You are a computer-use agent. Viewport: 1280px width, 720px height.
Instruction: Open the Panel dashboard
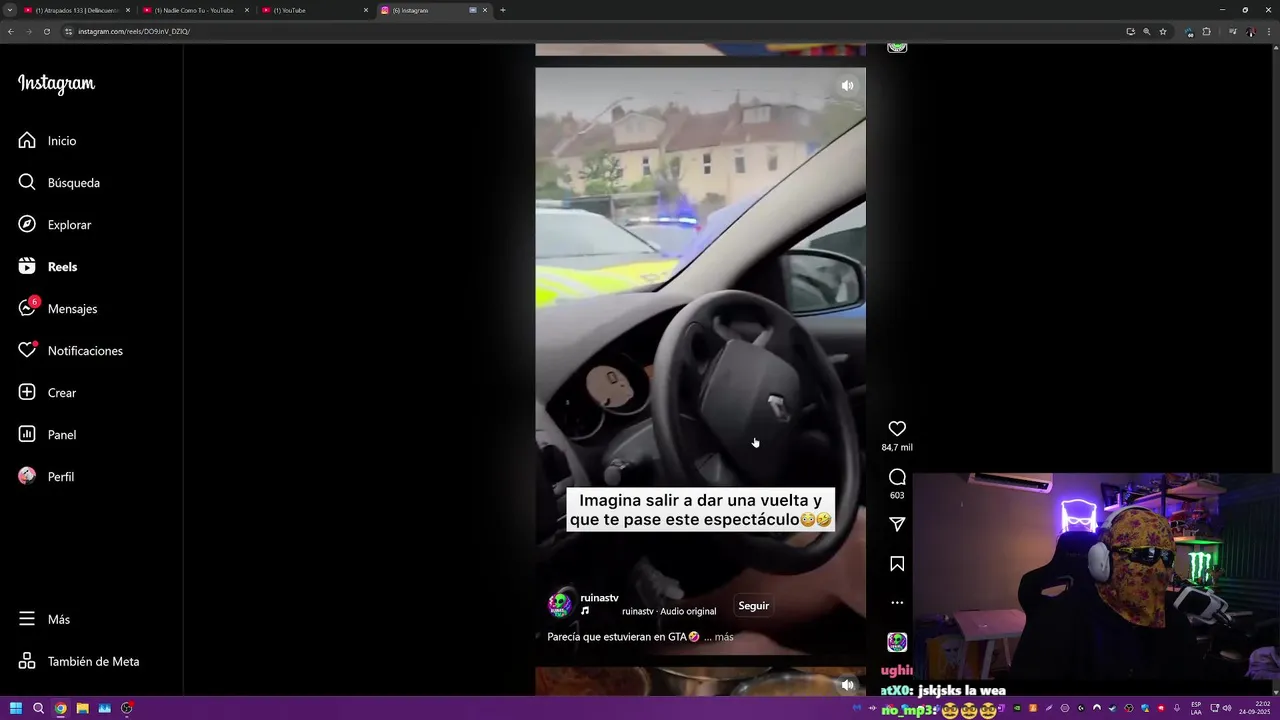(47, 435)
